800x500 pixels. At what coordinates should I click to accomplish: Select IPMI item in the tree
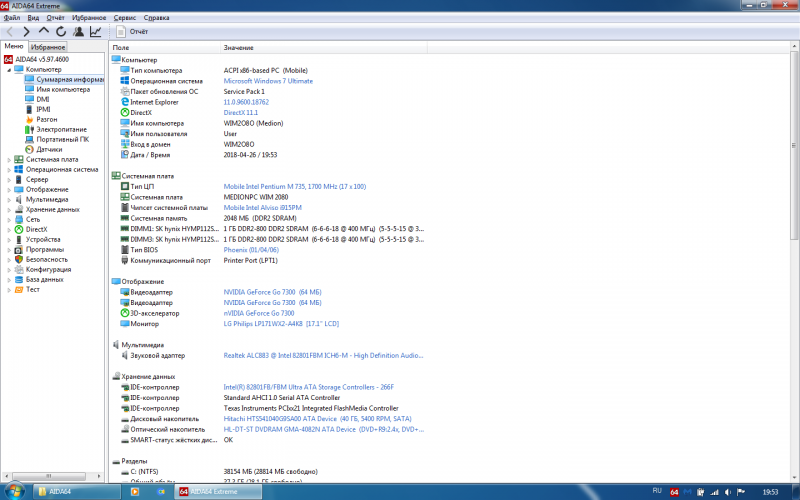(43, 109)
